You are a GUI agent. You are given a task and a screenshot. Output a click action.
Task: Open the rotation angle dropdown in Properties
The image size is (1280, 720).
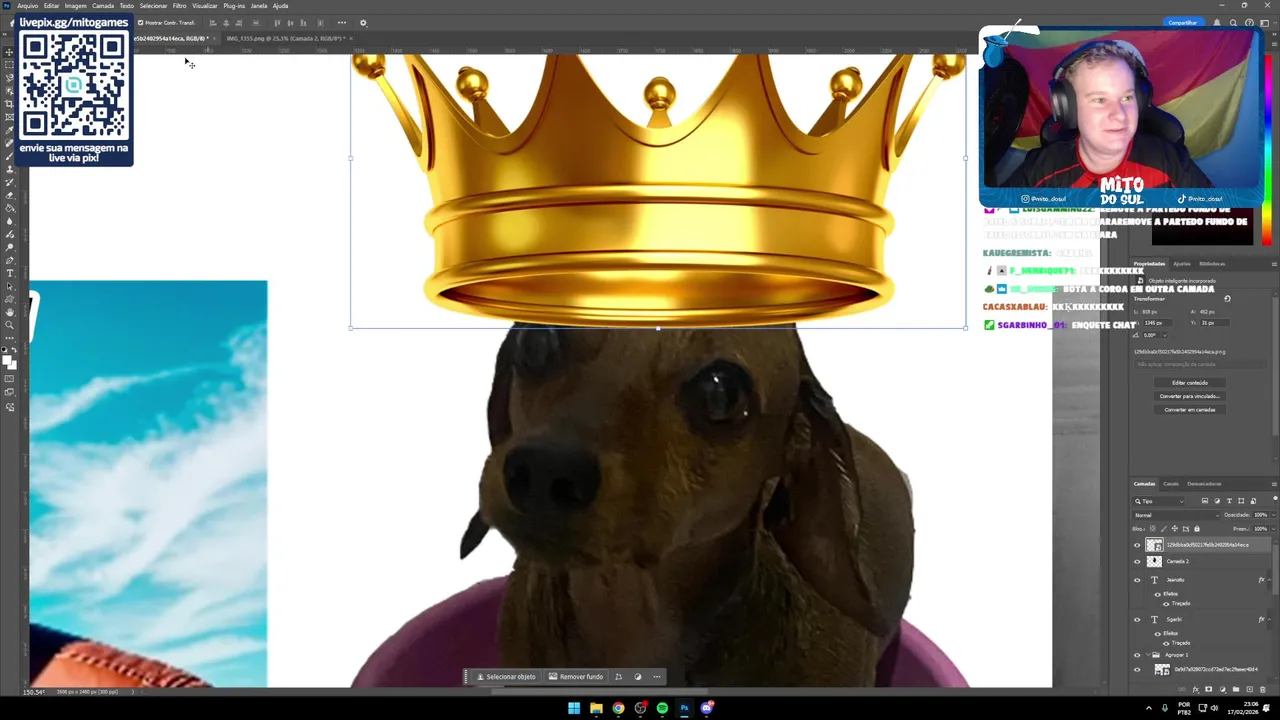point(1165,335)
